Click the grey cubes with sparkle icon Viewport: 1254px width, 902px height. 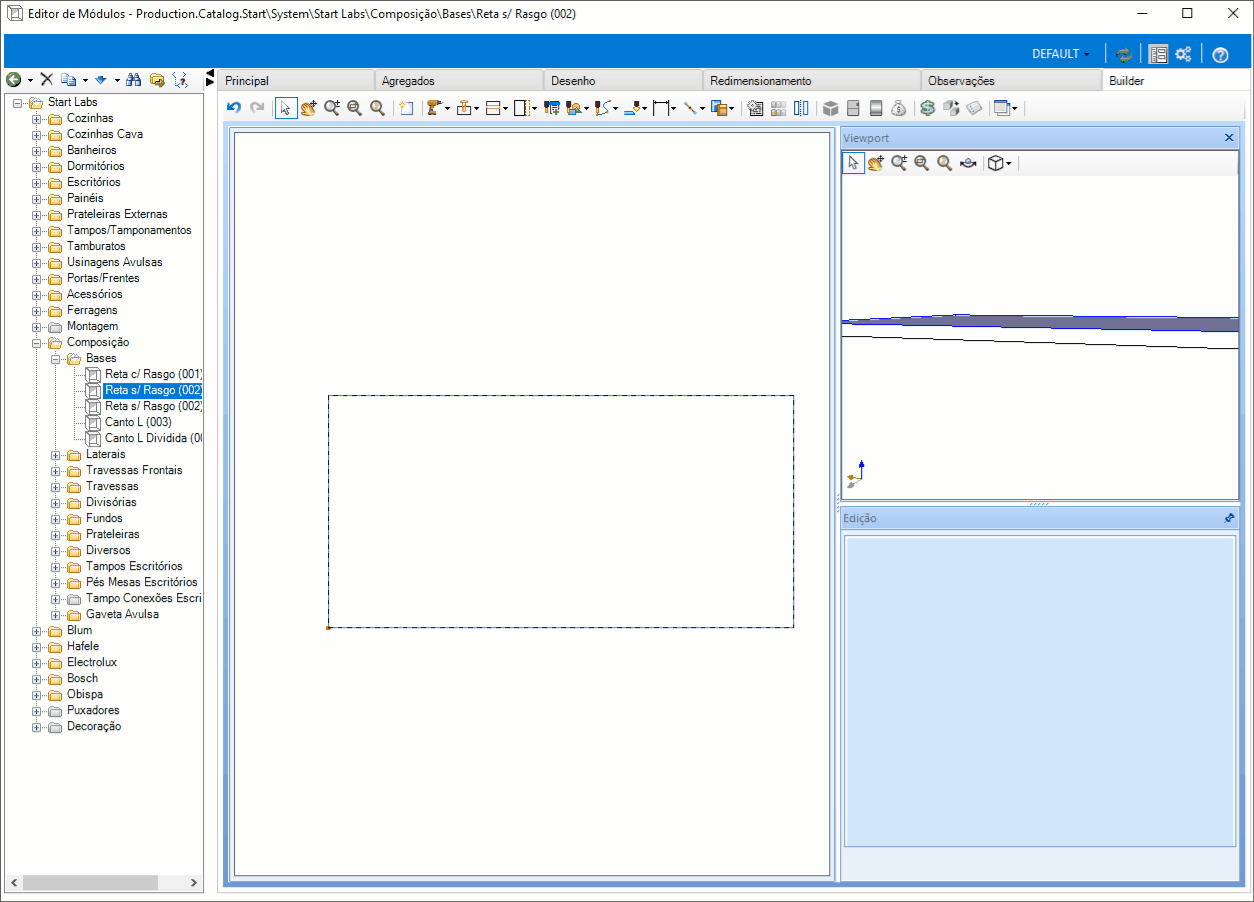pos(951,108)
